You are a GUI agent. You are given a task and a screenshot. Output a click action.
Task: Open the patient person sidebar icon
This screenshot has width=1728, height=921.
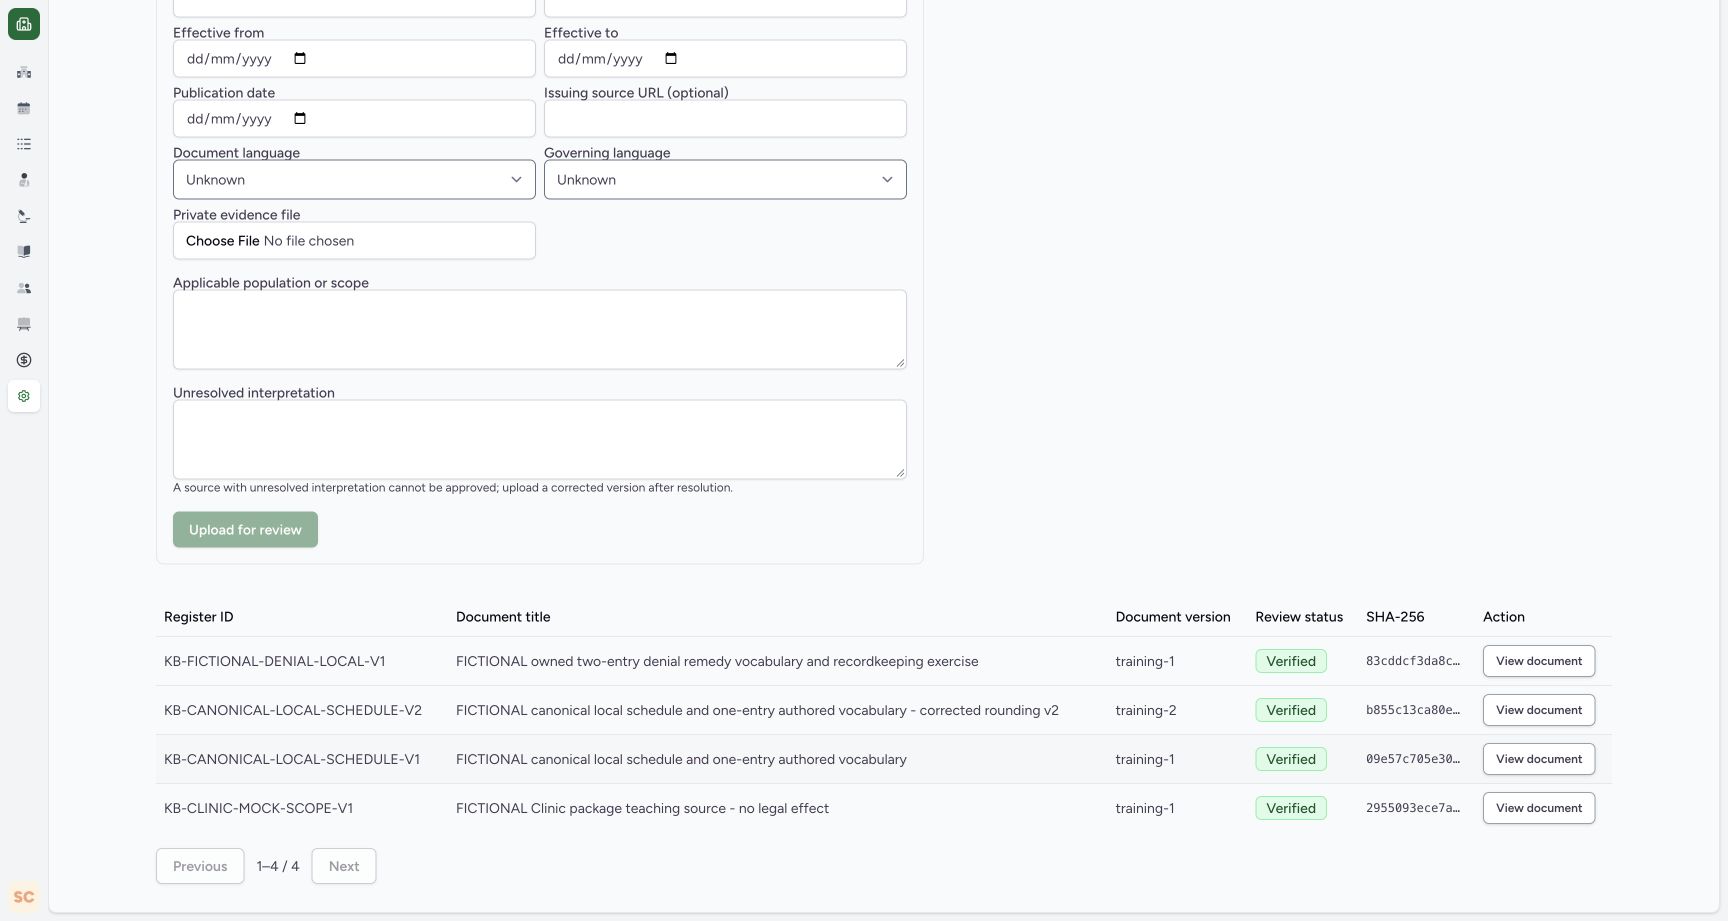(x=24, y=180)
